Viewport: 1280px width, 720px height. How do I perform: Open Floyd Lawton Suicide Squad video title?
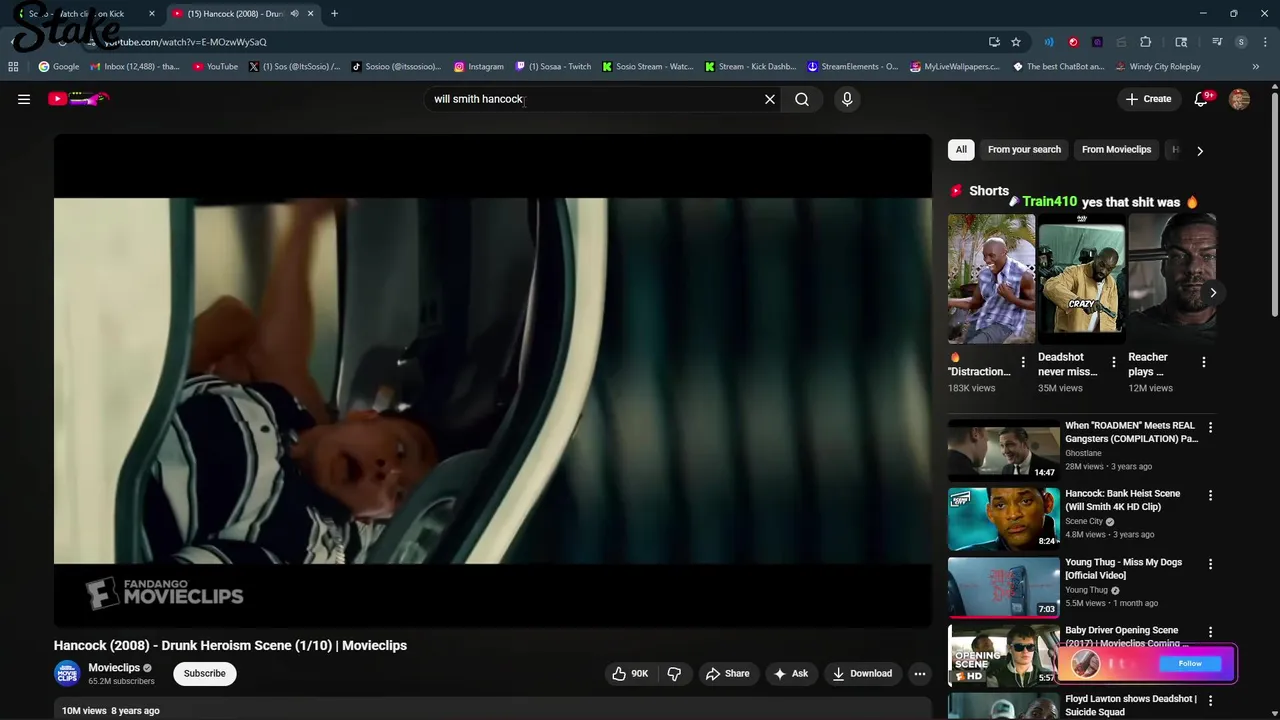point(1130,705)
